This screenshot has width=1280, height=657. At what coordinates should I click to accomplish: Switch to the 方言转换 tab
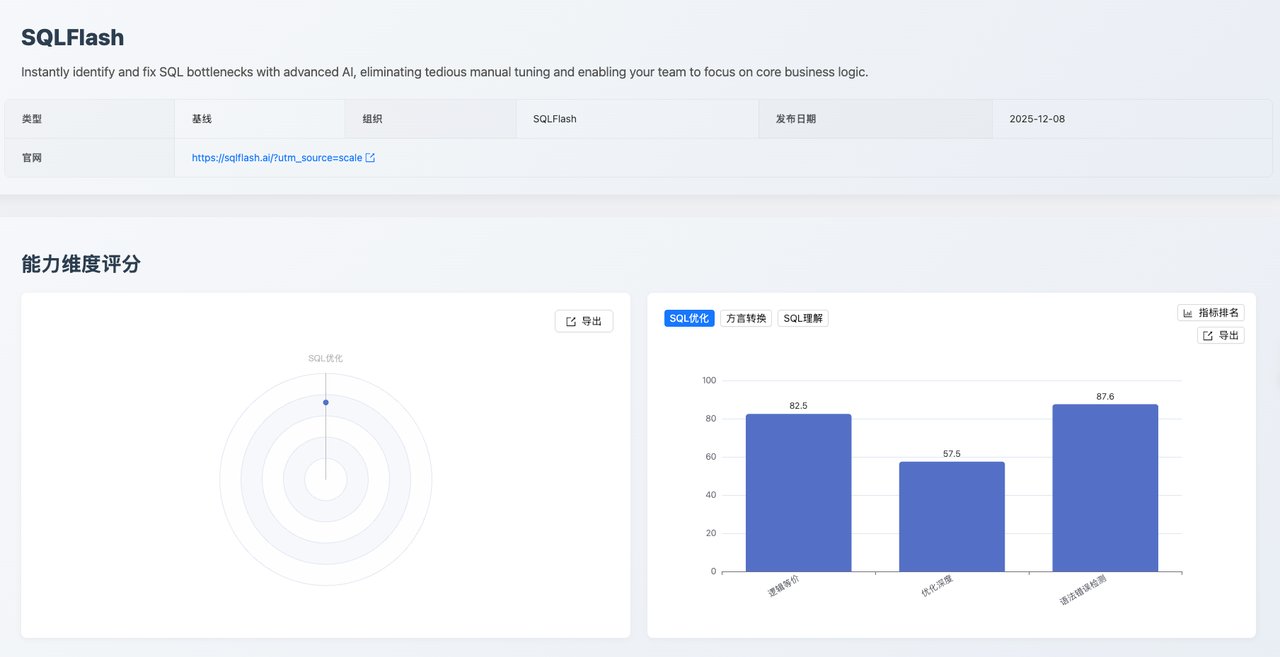[746, 318]
